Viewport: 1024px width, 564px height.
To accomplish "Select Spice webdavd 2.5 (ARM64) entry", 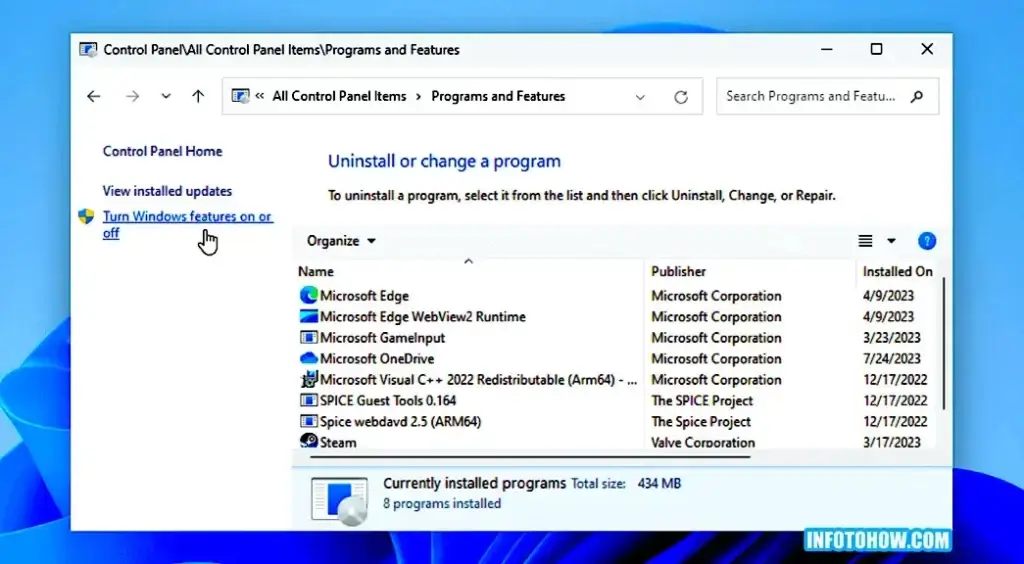I will (400, 421).
